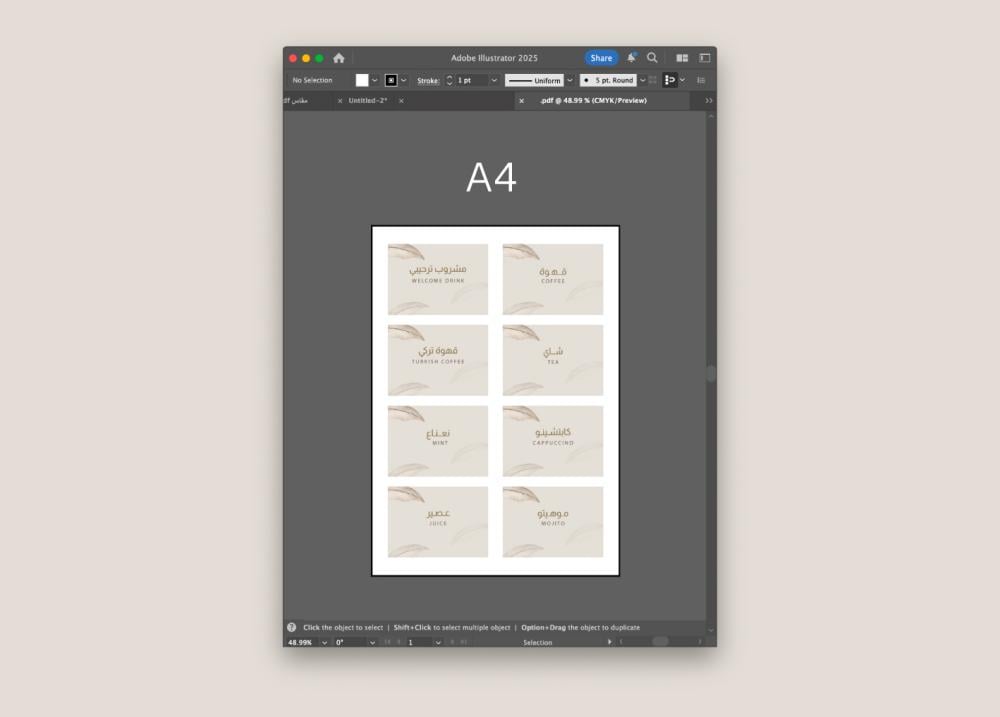
Task: Expand the 5 pt. Round brush dropdown
Action: [642, 80]
